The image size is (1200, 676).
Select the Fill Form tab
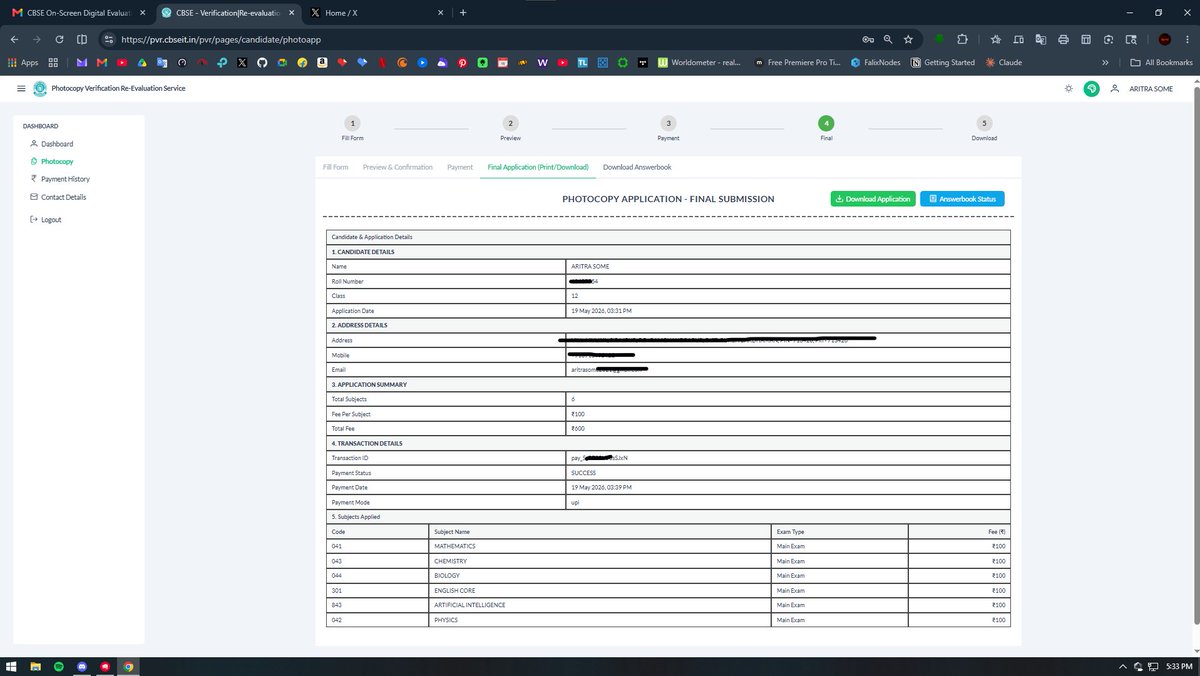click(336, 167)
